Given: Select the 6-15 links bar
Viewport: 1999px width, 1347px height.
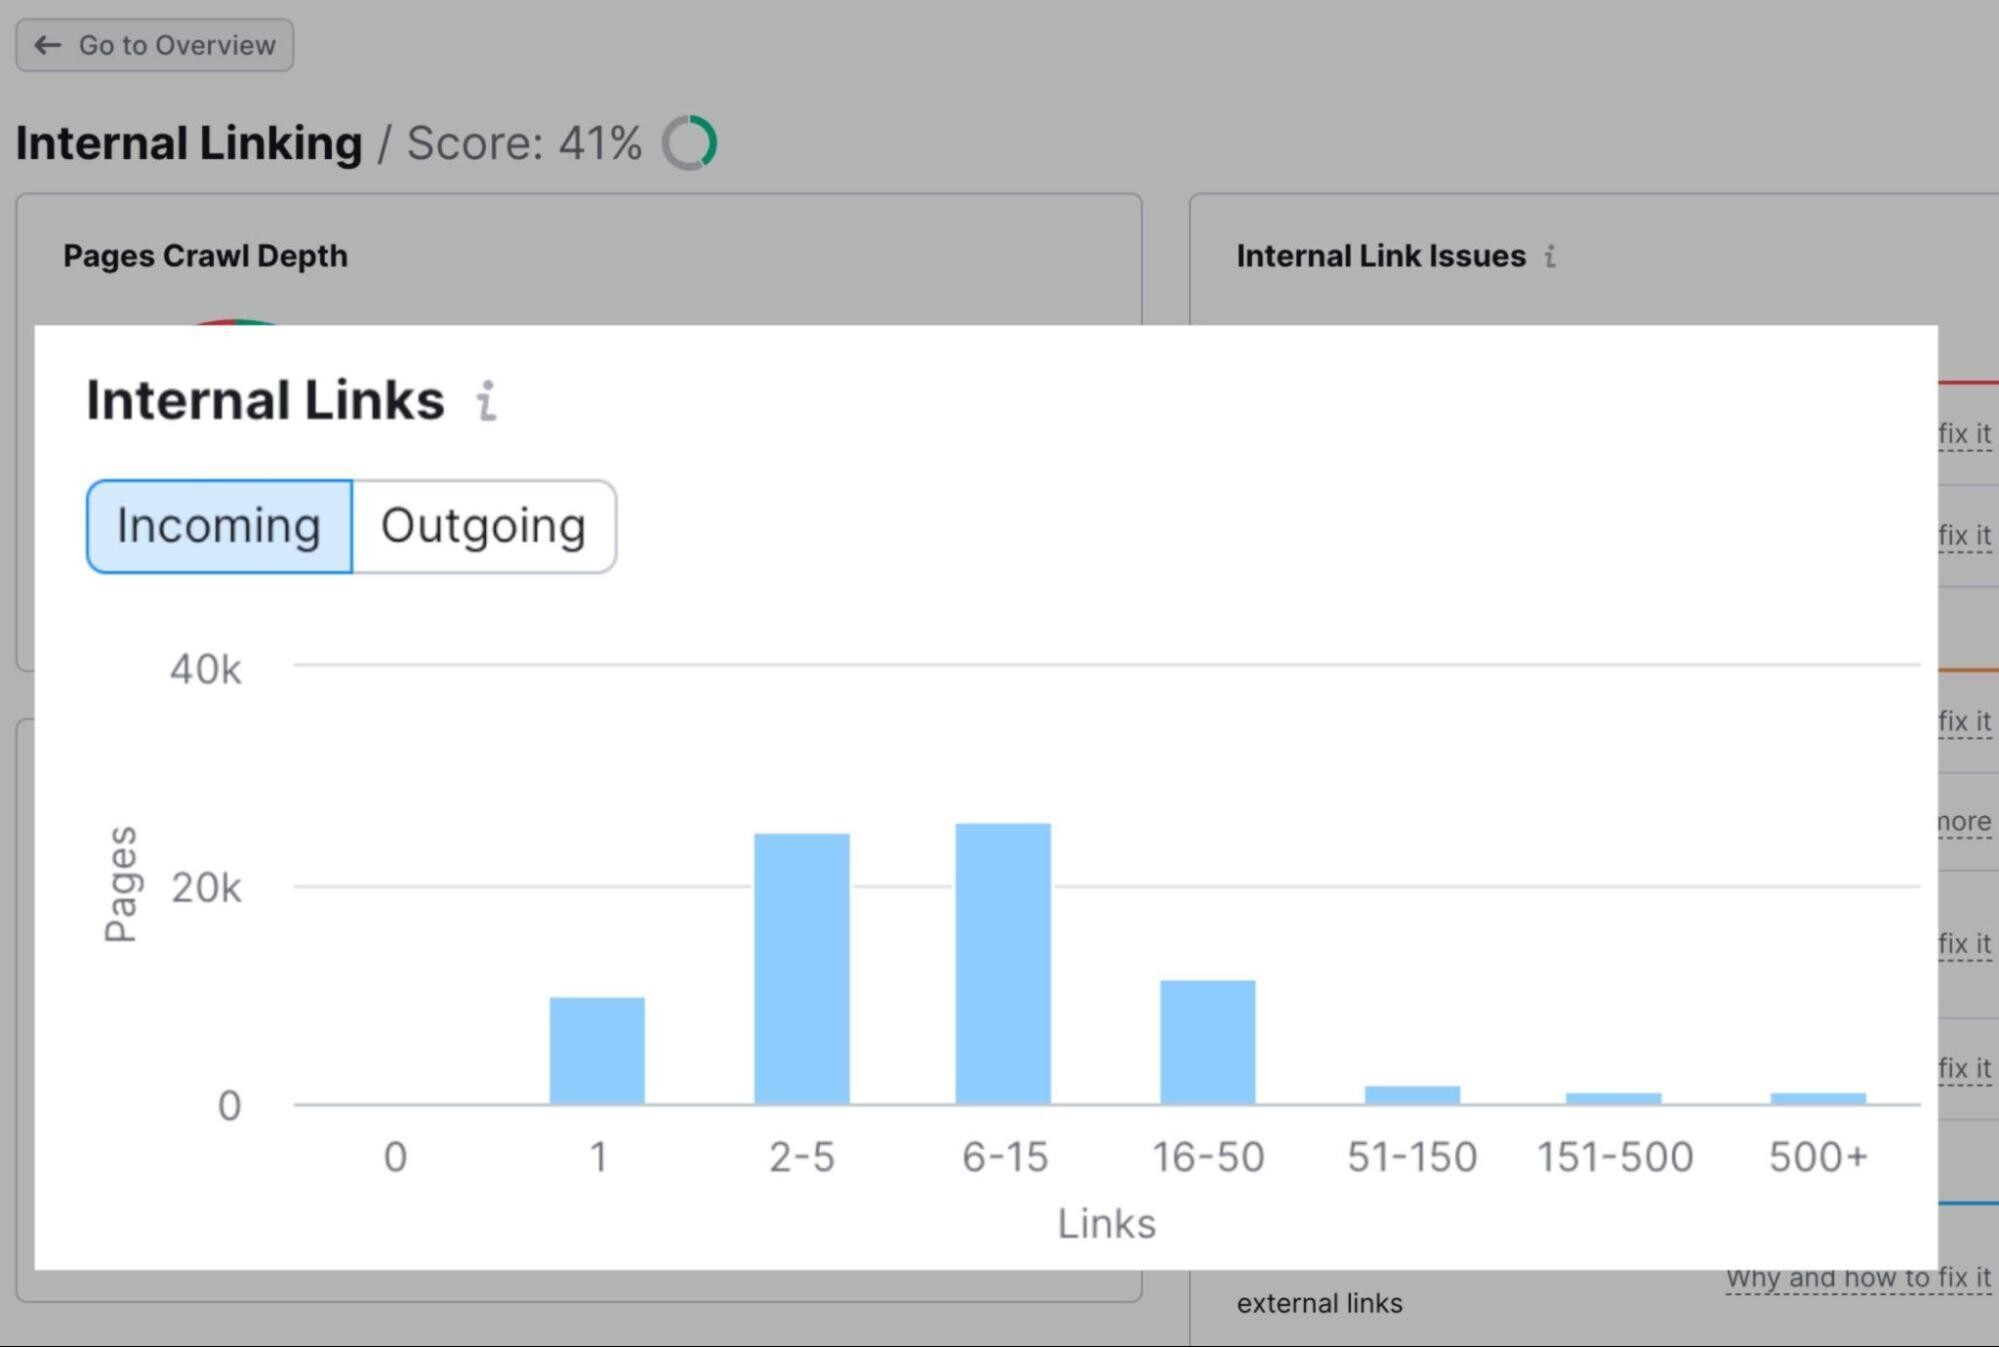Looking at the screenshot, I should coord(1003,963).
